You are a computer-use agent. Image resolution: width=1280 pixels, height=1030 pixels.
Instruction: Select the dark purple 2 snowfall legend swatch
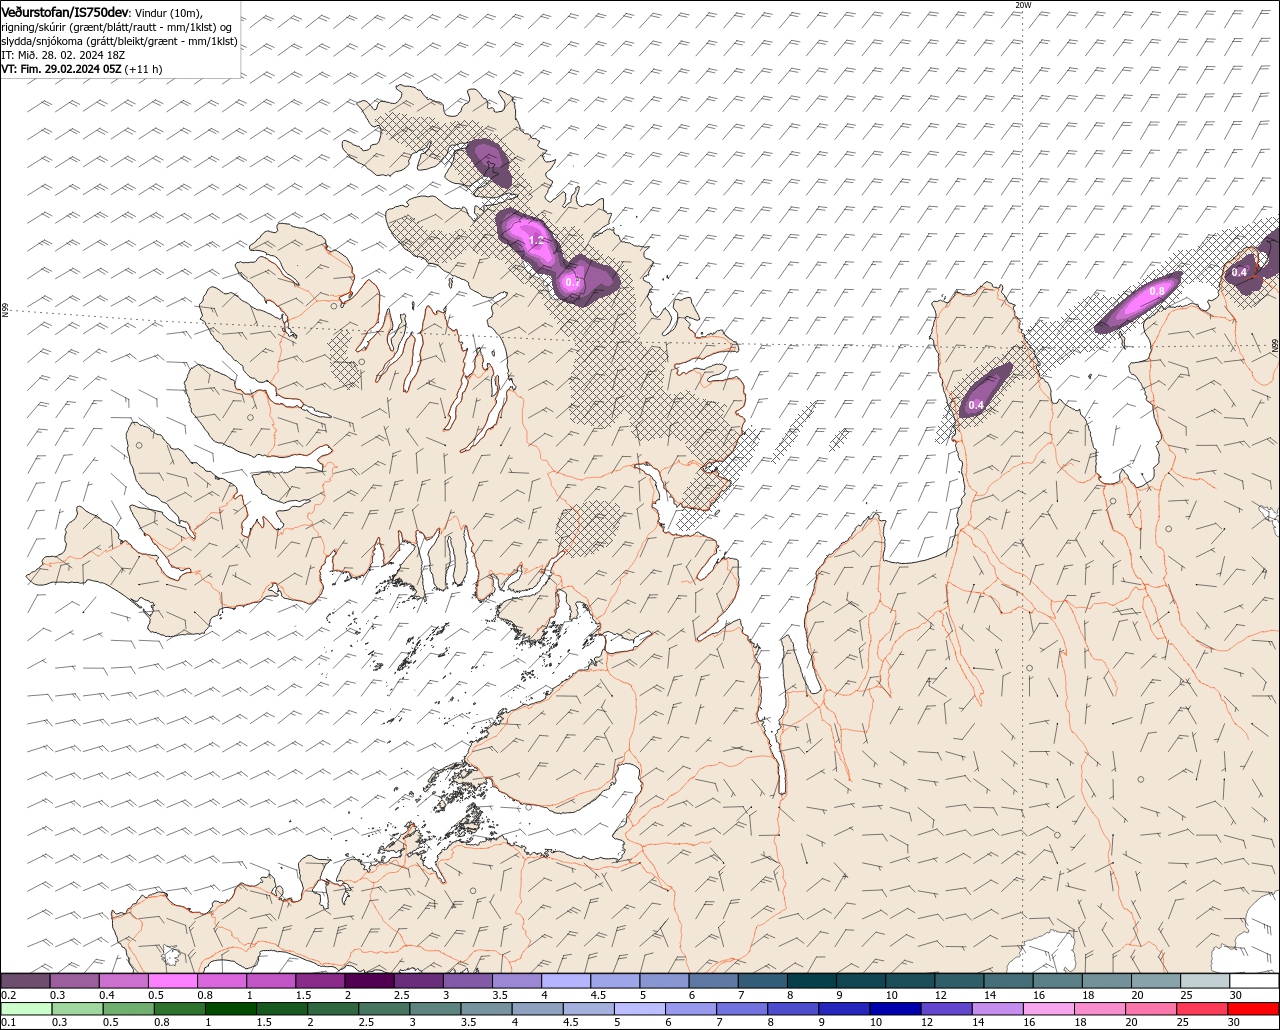point(369,981)
